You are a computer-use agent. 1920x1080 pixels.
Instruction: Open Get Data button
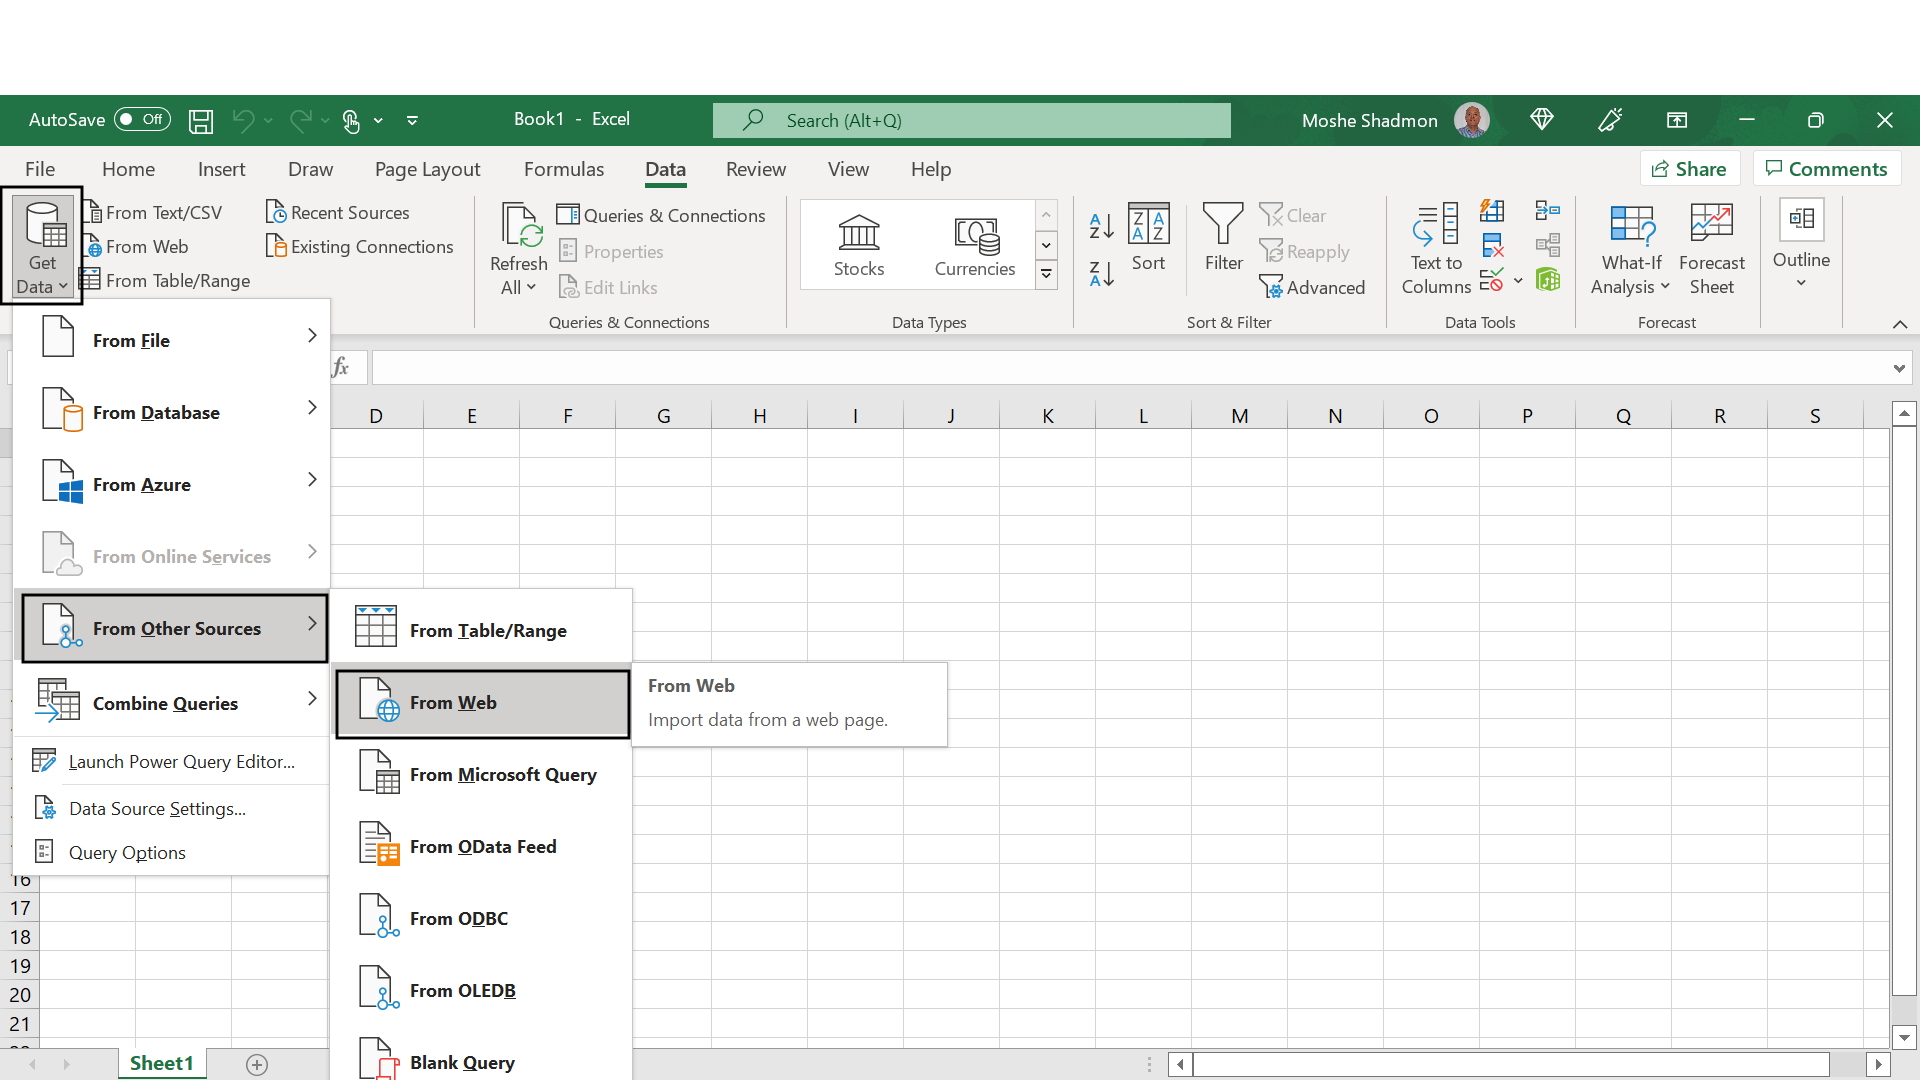point(42,246)
